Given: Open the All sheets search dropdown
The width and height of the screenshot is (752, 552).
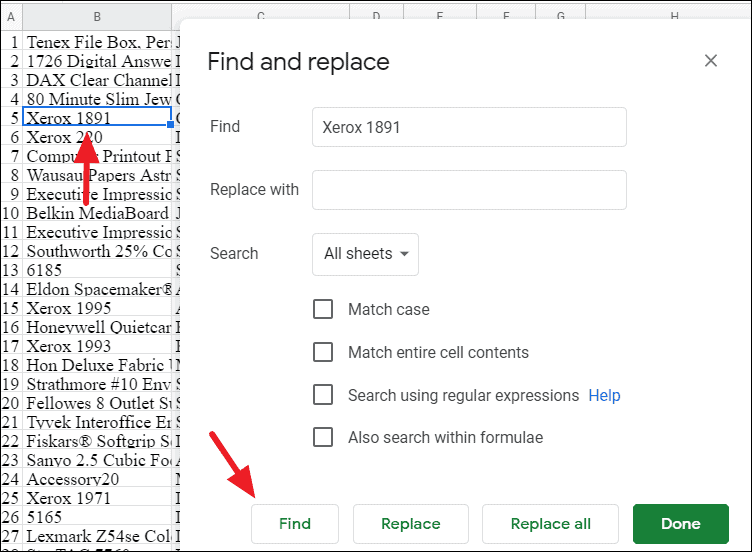Looking at the screenshot, I should [x=365, y=254].
